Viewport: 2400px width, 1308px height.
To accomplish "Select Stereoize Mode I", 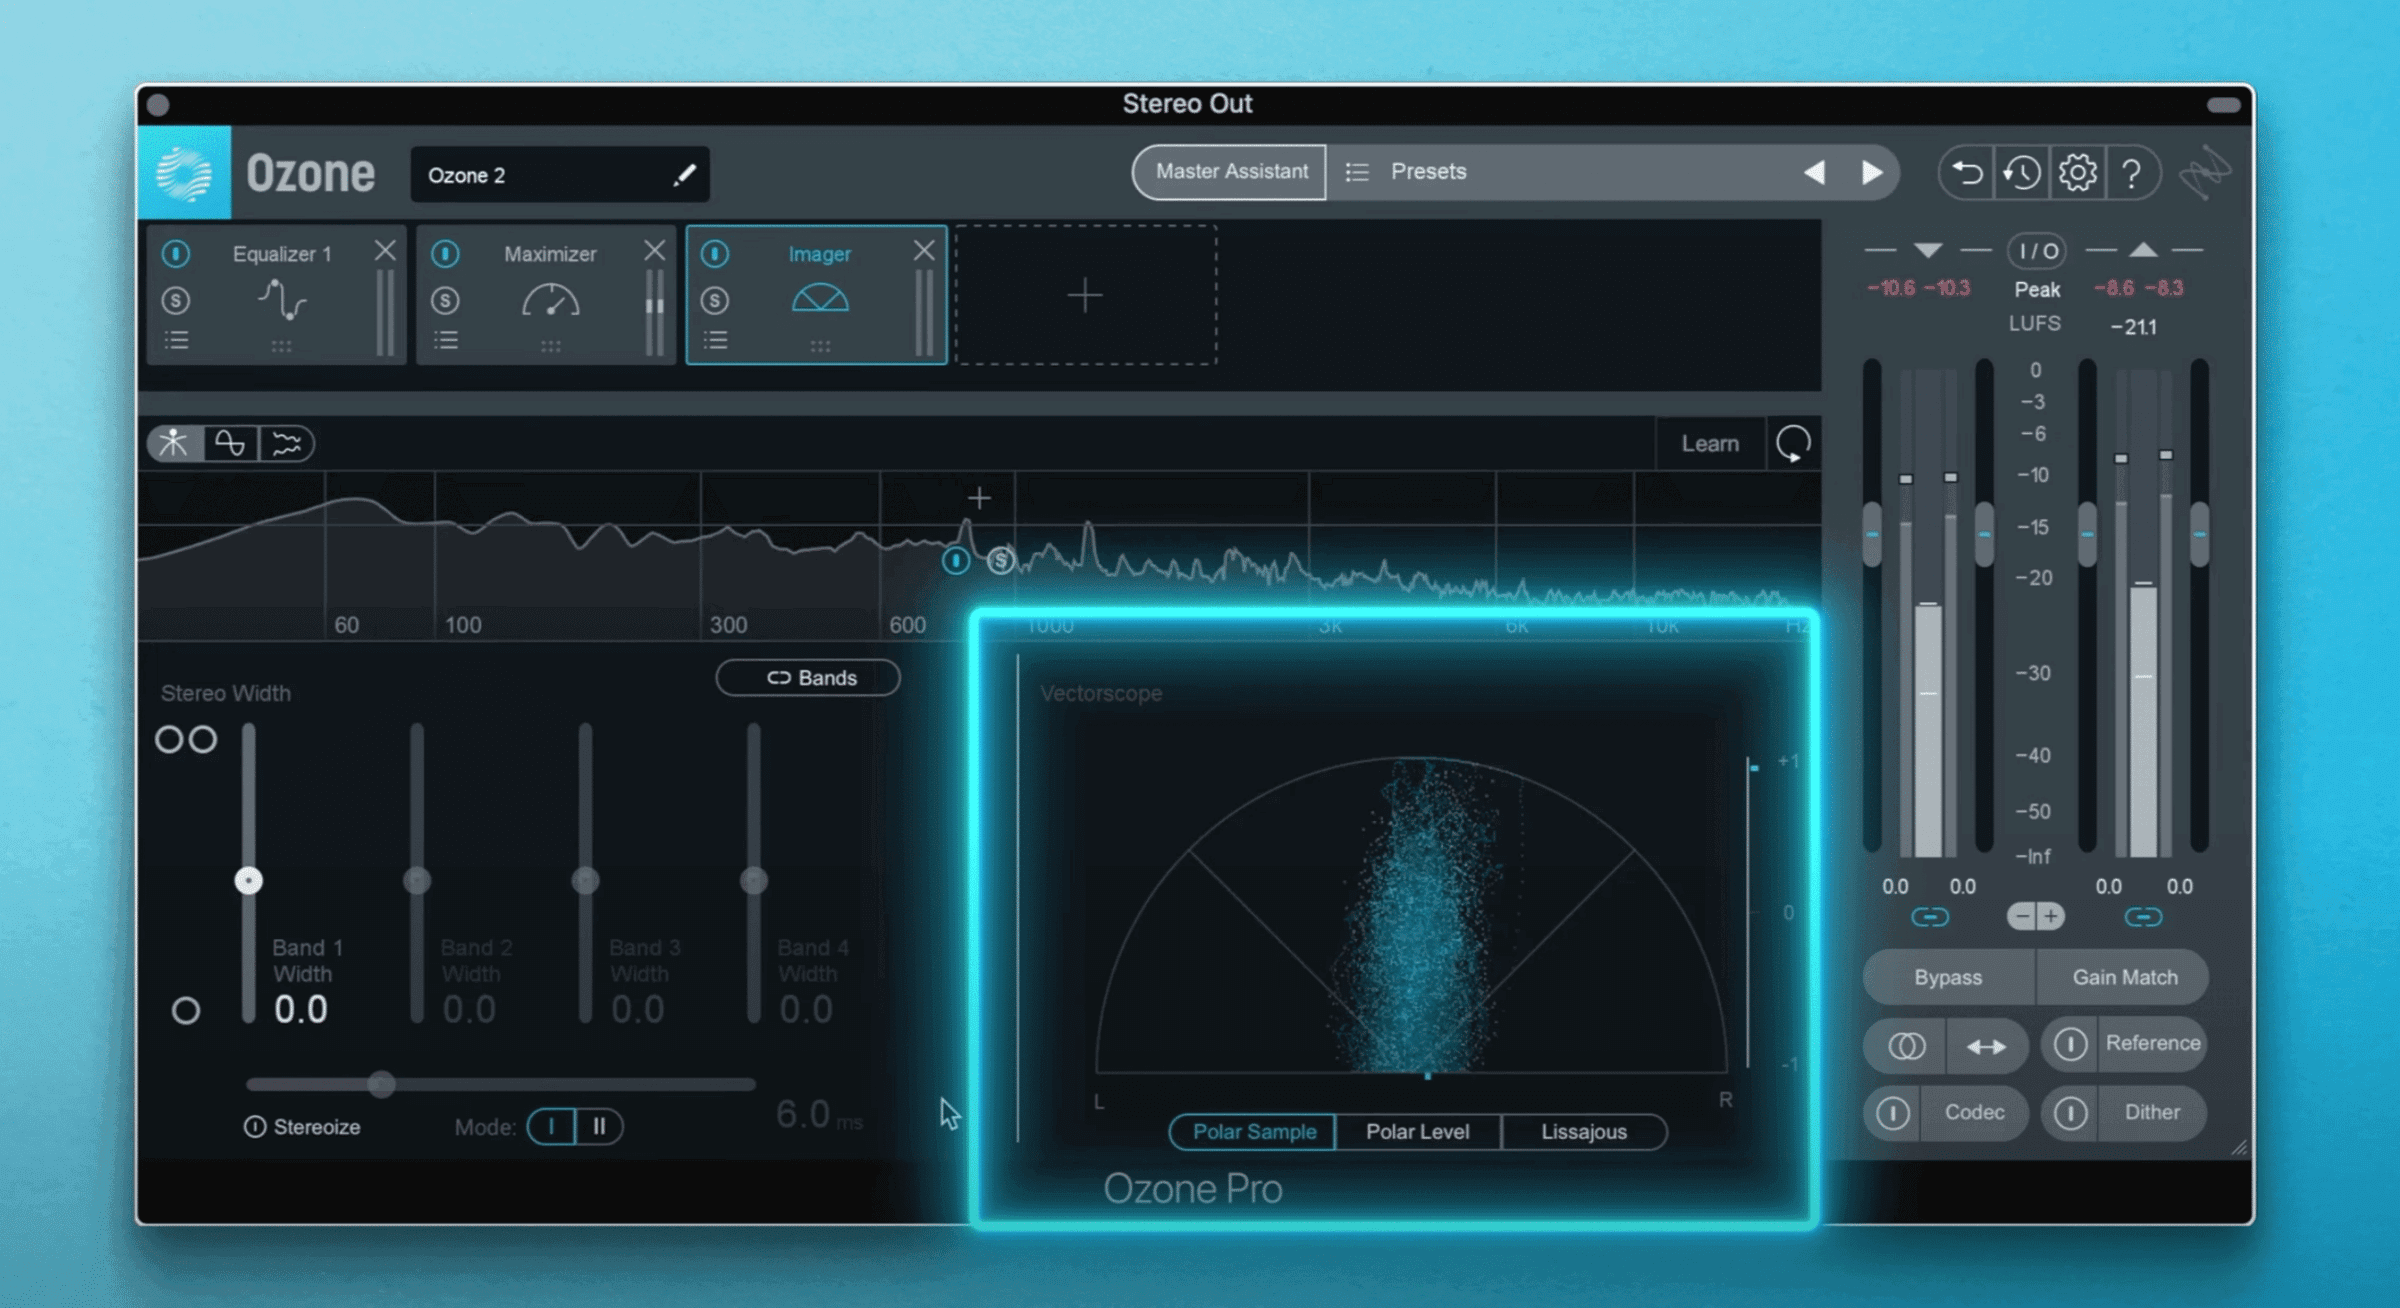I will [551, 1127].
